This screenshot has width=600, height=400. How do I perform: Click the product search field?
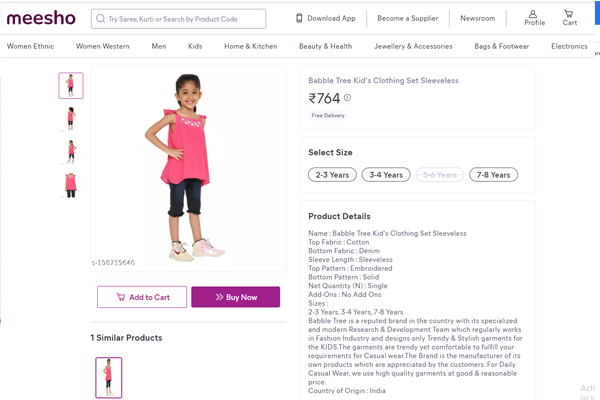(185, 18)
